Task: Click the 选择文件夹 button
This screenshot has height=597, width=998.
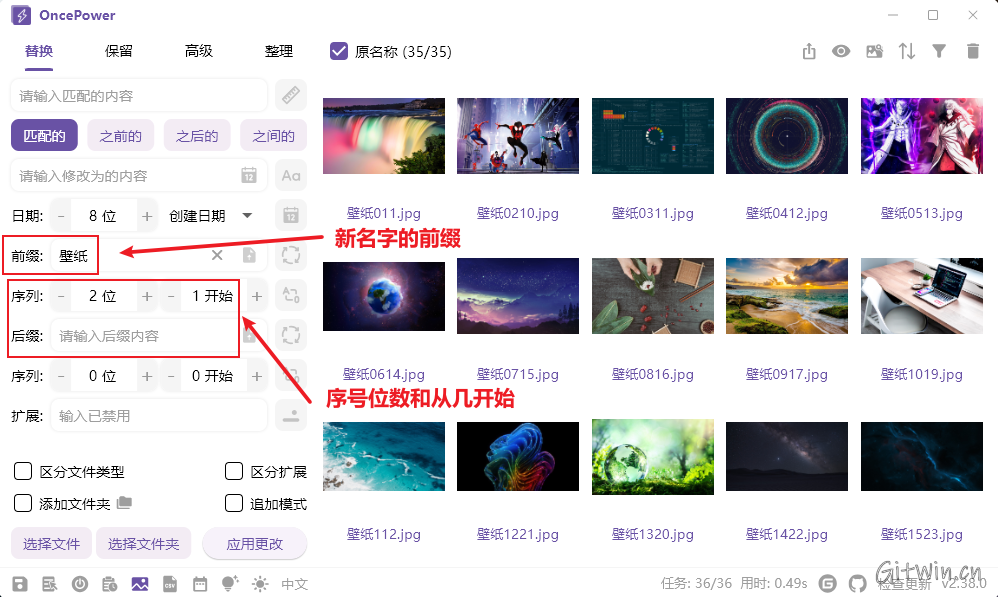Action: [x=143, y=544]
